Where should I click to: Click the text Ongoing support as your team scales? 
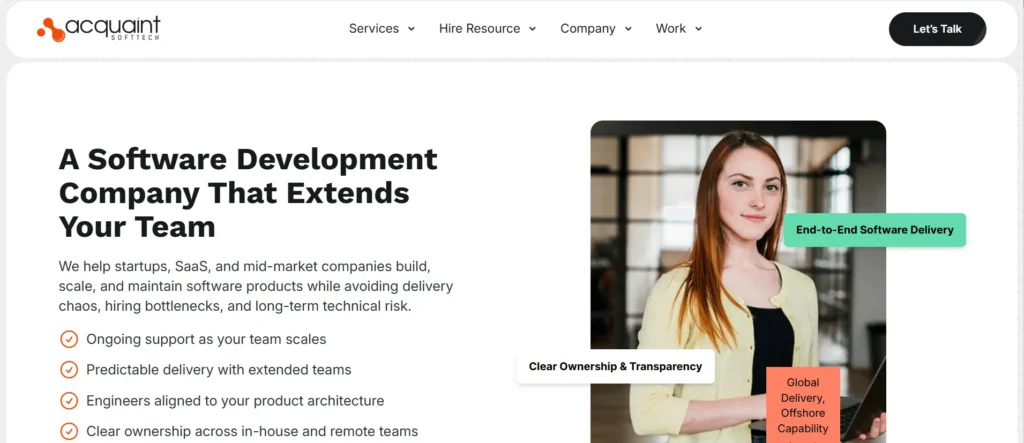[206, 339]
